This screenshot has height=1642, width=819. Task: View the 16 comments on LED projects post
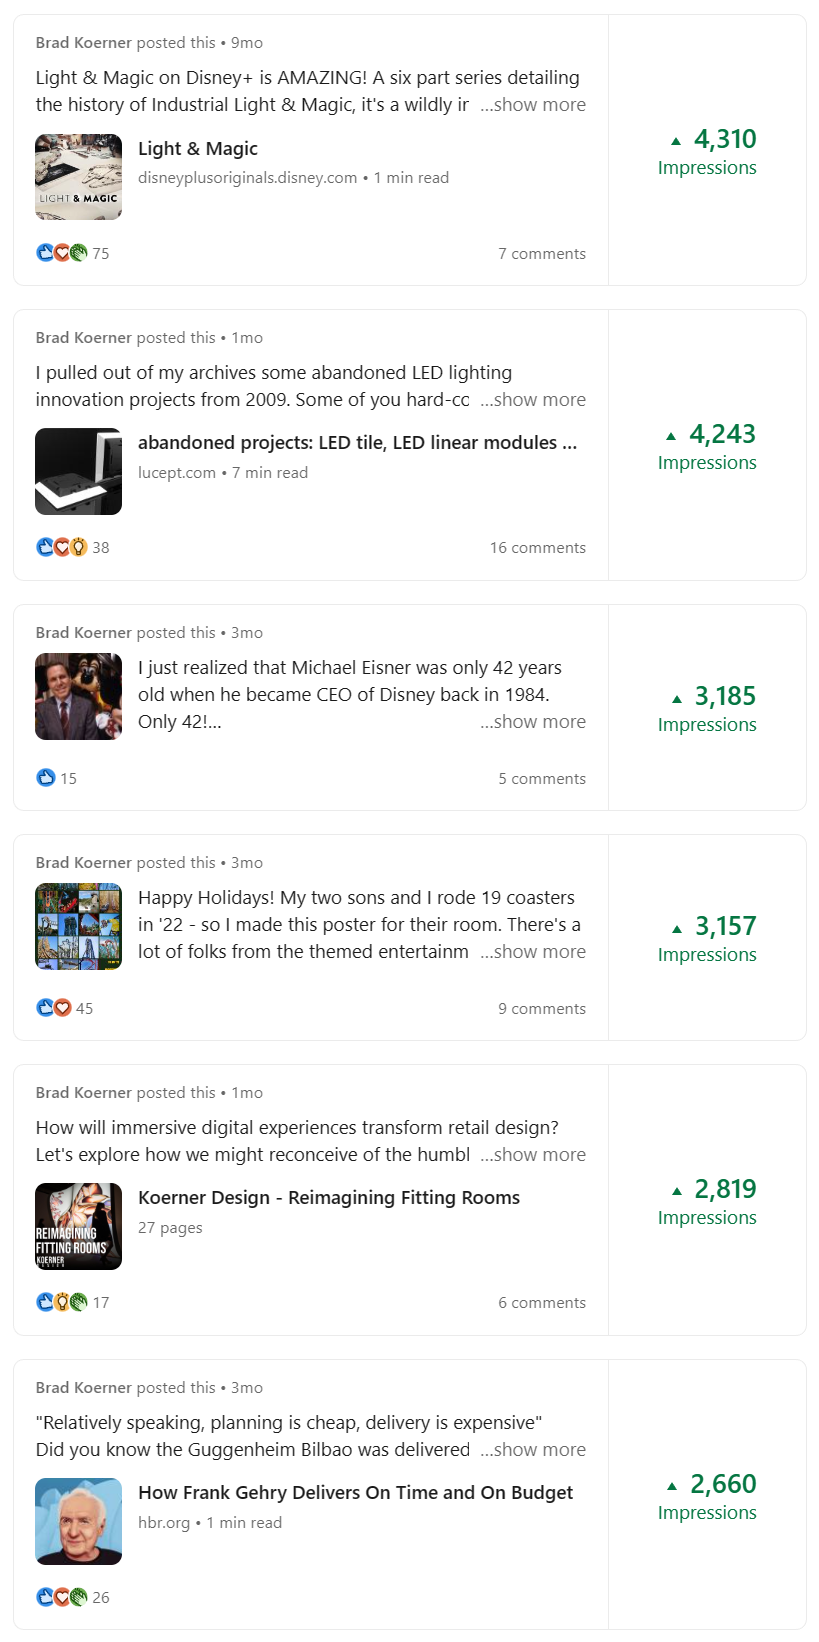[x=538, y=548]
